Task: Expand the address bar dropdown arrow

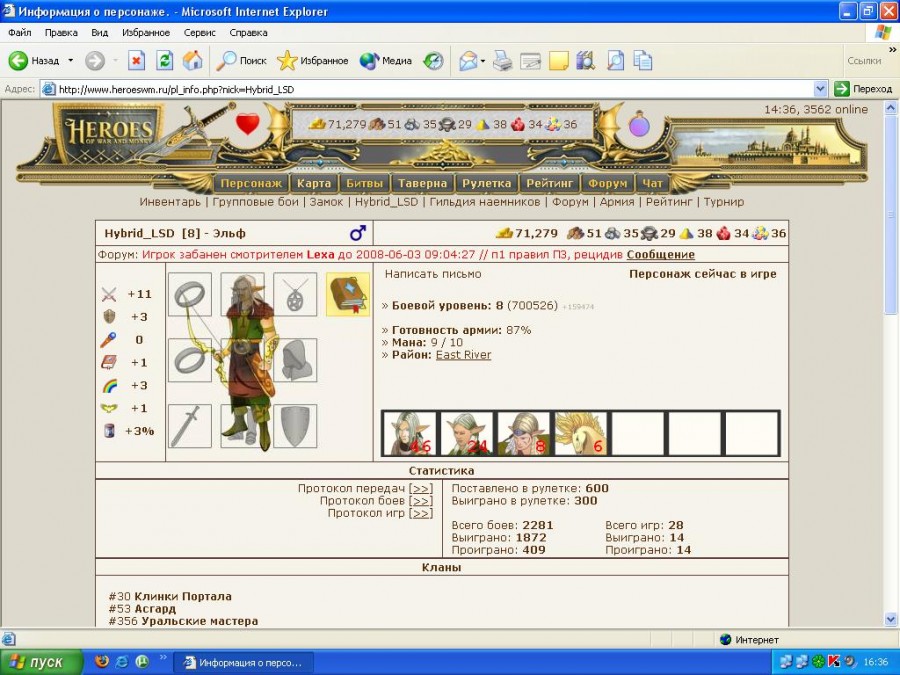Action: [820, 89]
